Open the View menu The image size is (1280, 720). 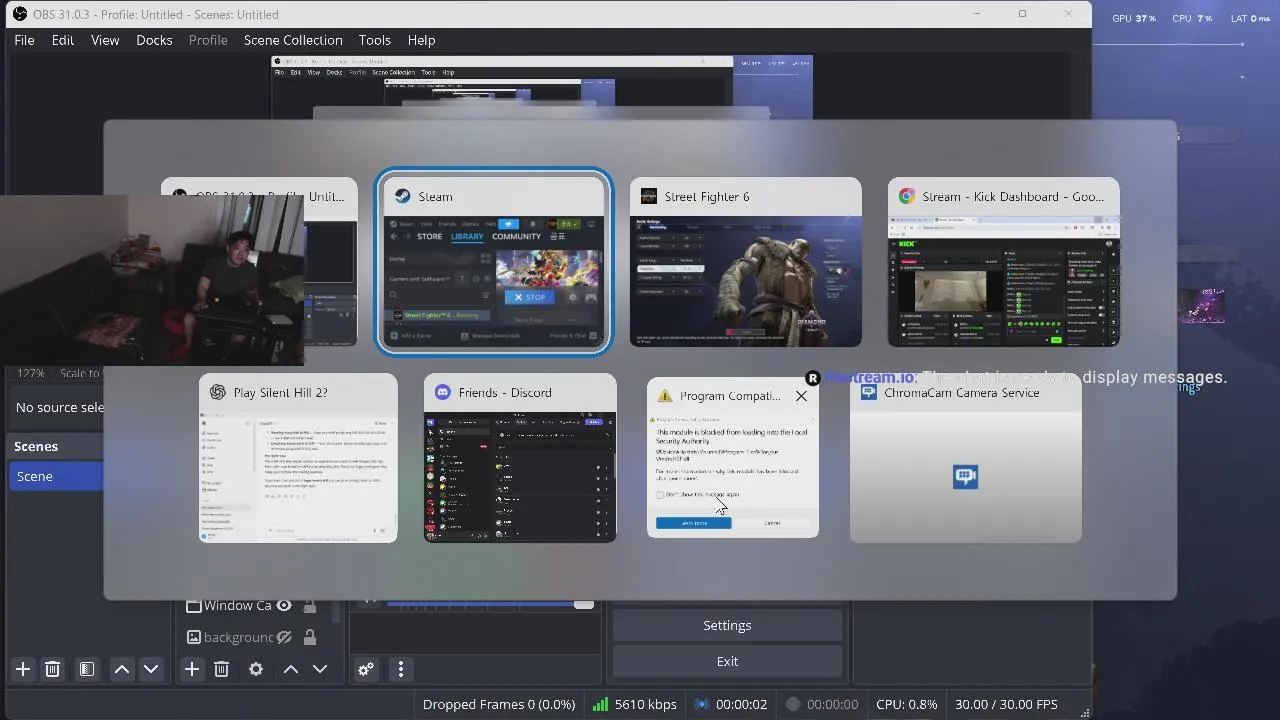point(105,40)
